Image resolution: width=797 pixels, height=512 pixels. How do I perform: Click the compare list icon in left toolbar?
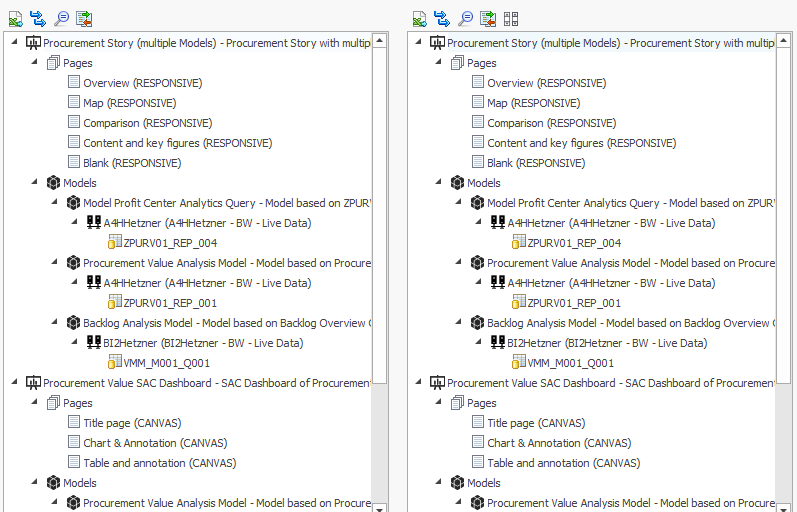tap(84, 18)
